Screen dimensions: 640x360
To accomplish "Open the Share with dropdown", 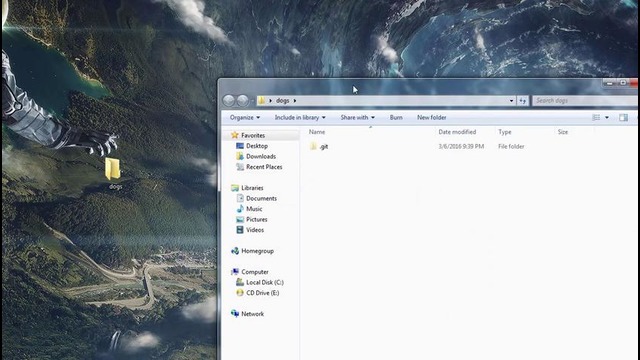I will coord(358,118).
